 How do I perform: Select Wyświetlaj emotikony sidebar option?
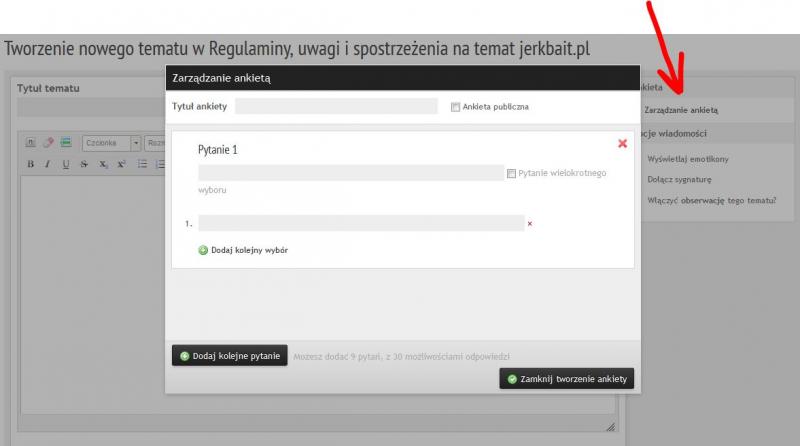pyautogui.click(x=688, y=159)
